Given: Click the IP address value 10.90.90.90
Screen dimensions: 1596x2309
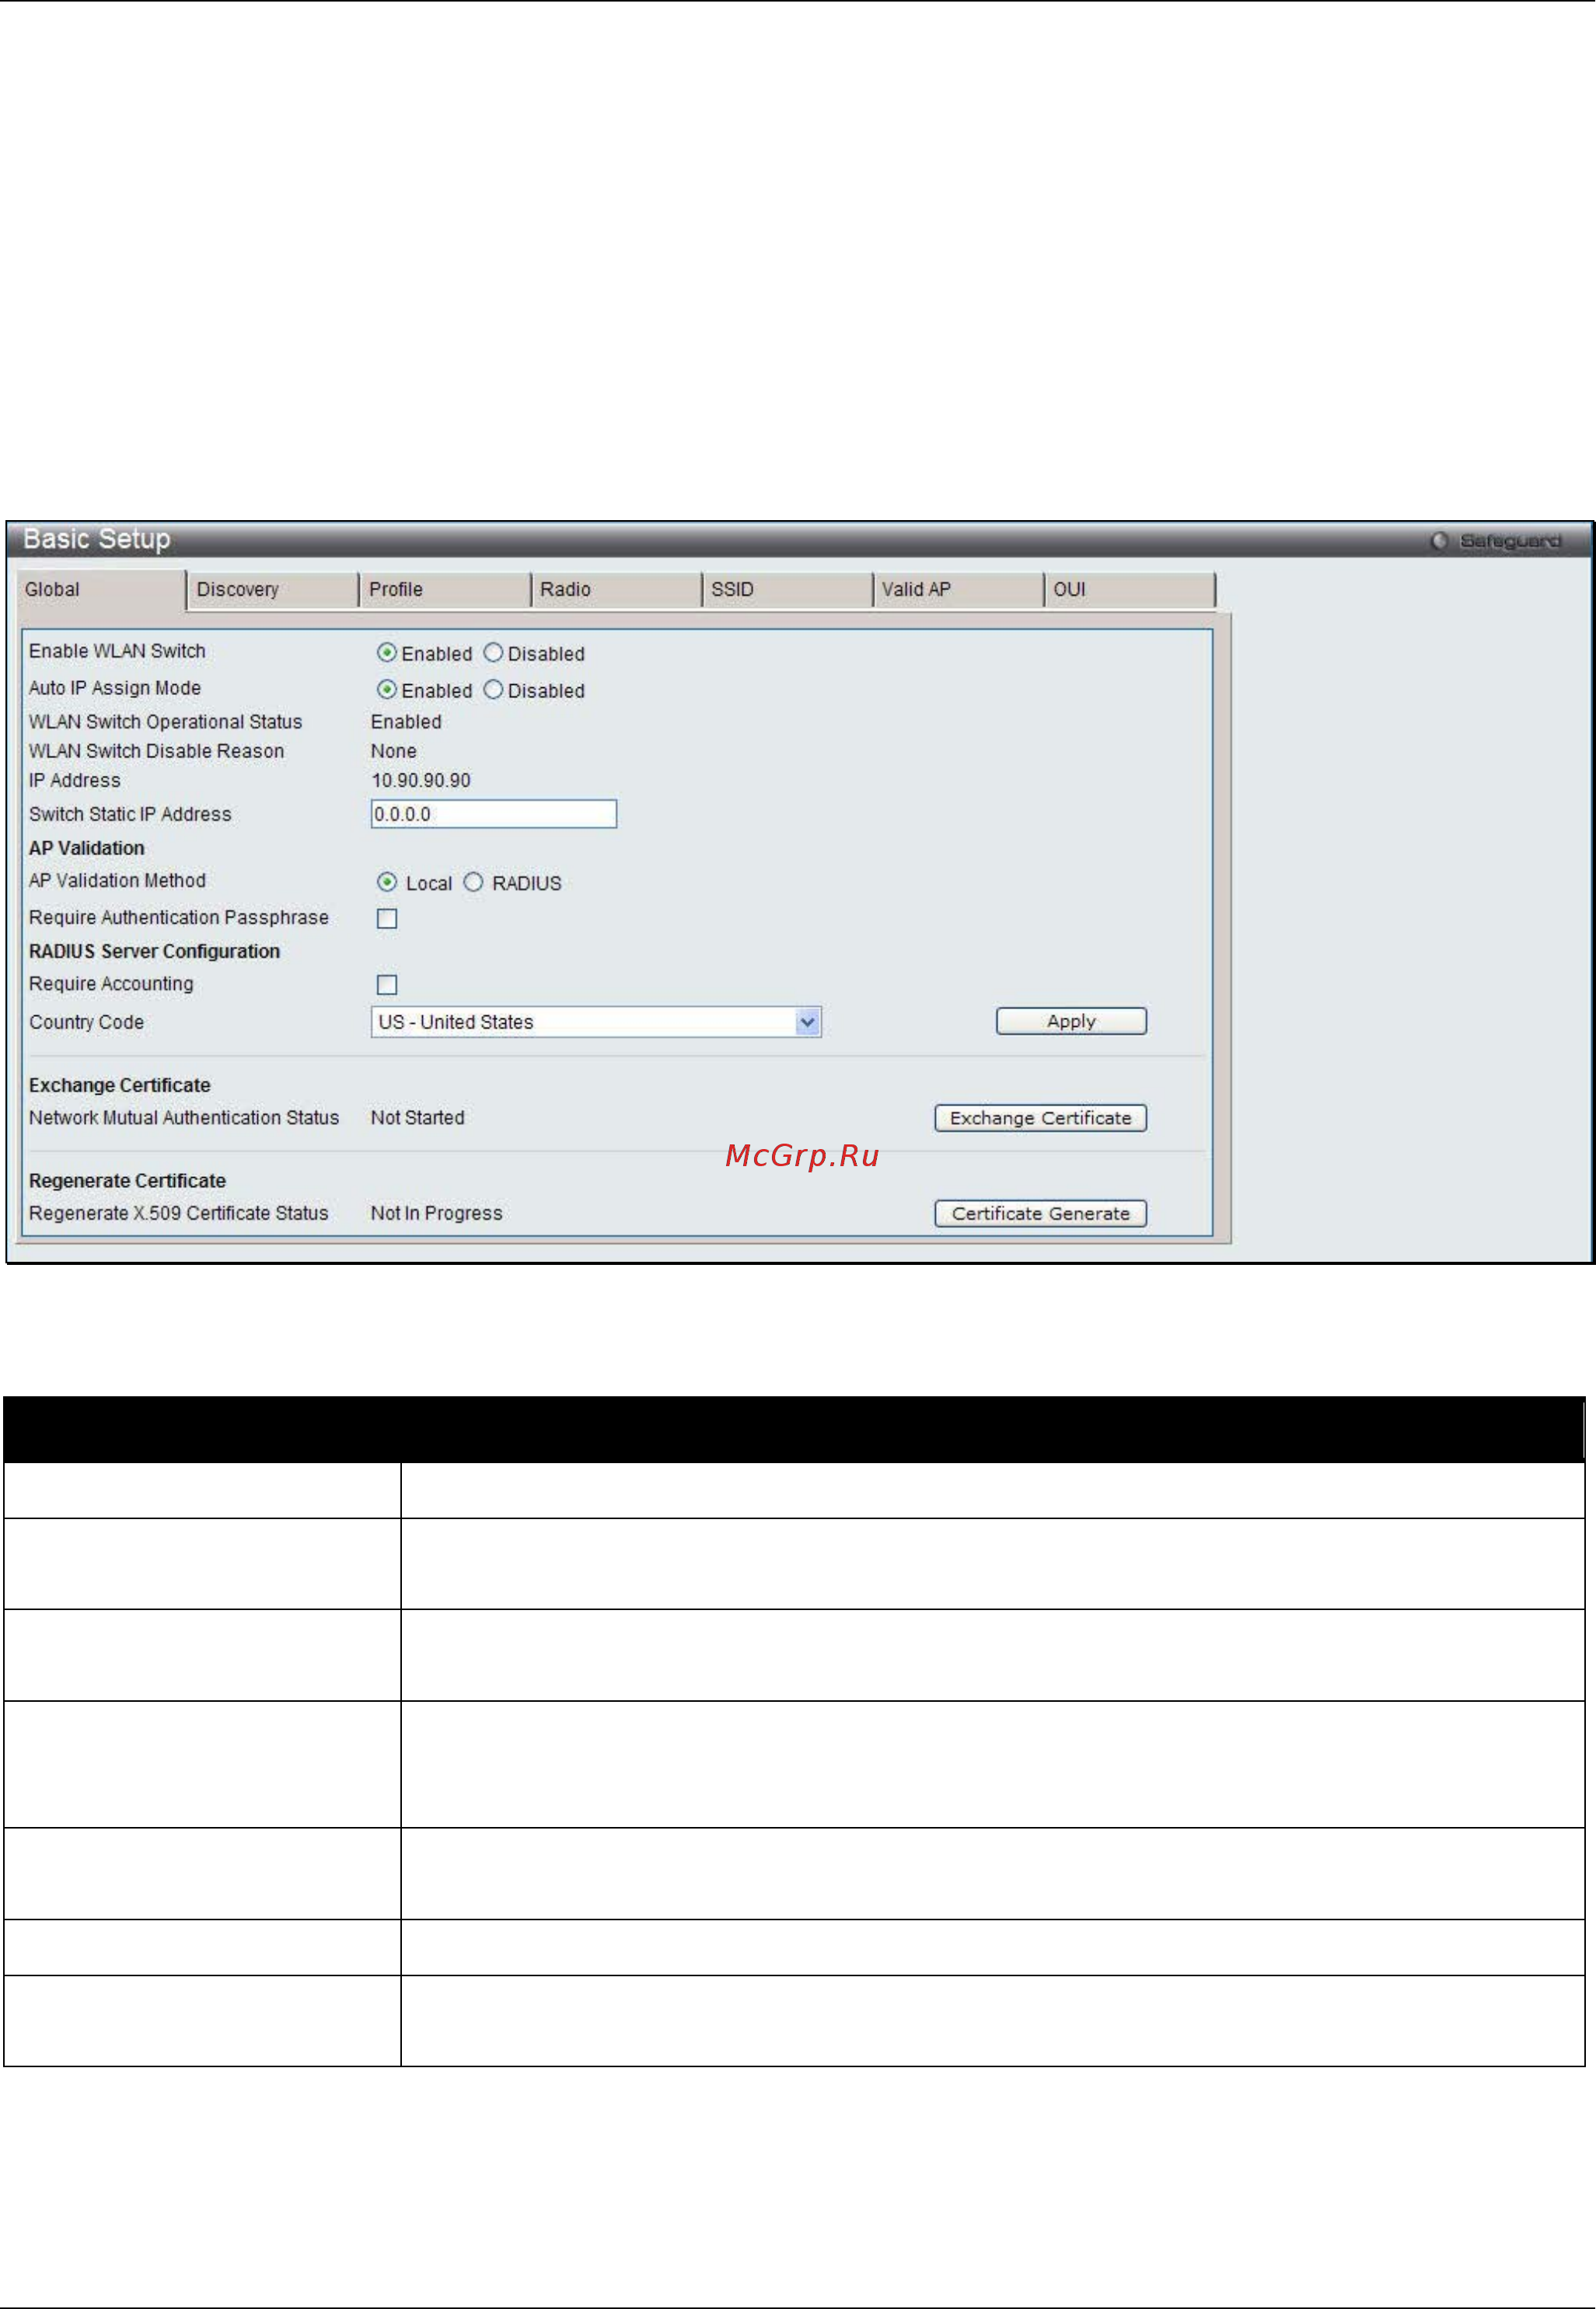Looking at the screenshot, I should tap(421, 780).
